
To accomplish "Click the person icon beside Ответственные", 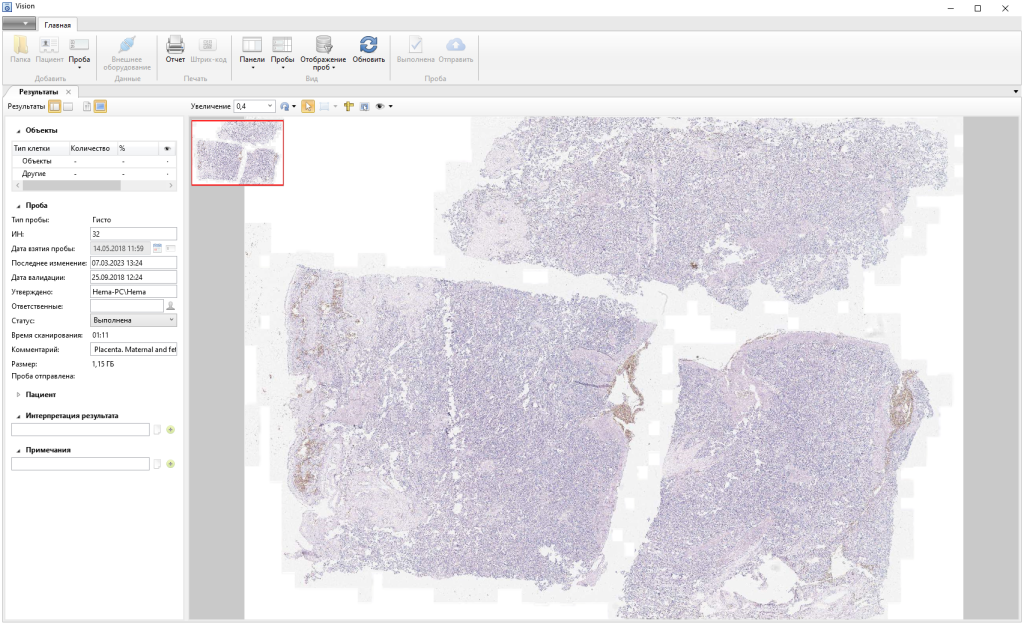I will (x=170, y=306).
